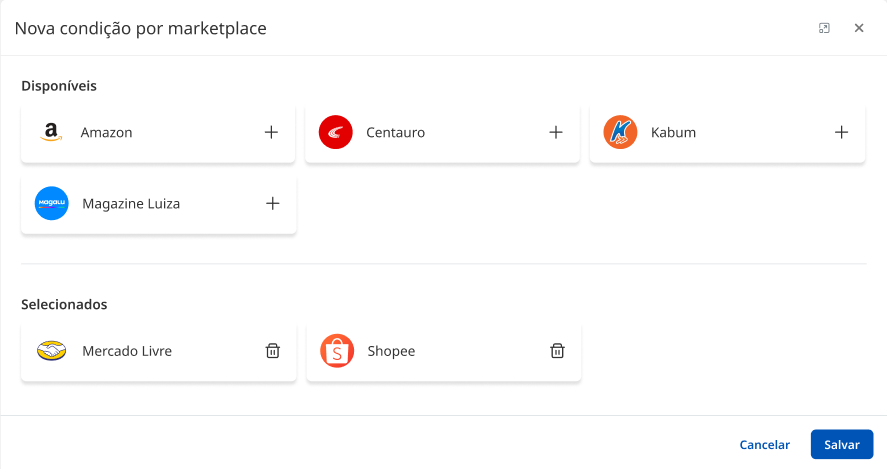Select the Amazon card label
Viewport: 887px width, 469px height.
click(106, 132)
